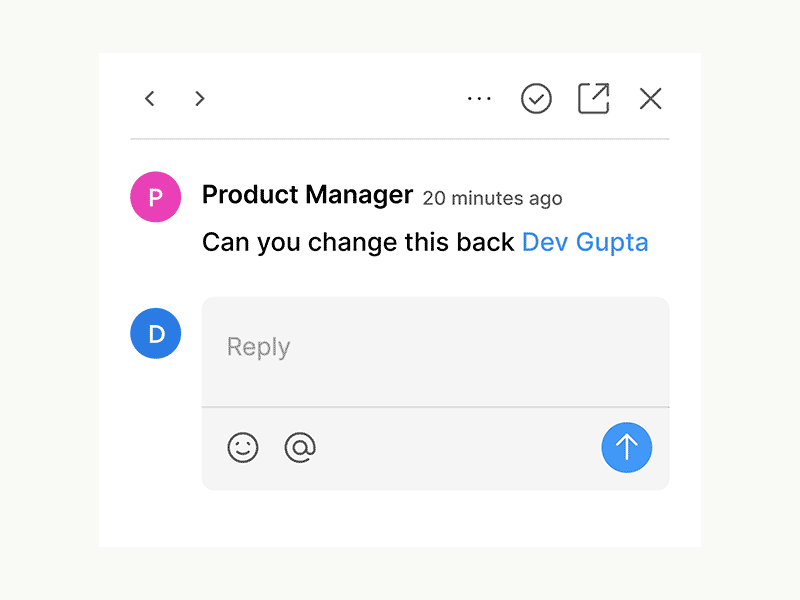The width and height of the screenshot is (800, 600).
Task: Send the reply with the arrow button
Action: [627, 448]
